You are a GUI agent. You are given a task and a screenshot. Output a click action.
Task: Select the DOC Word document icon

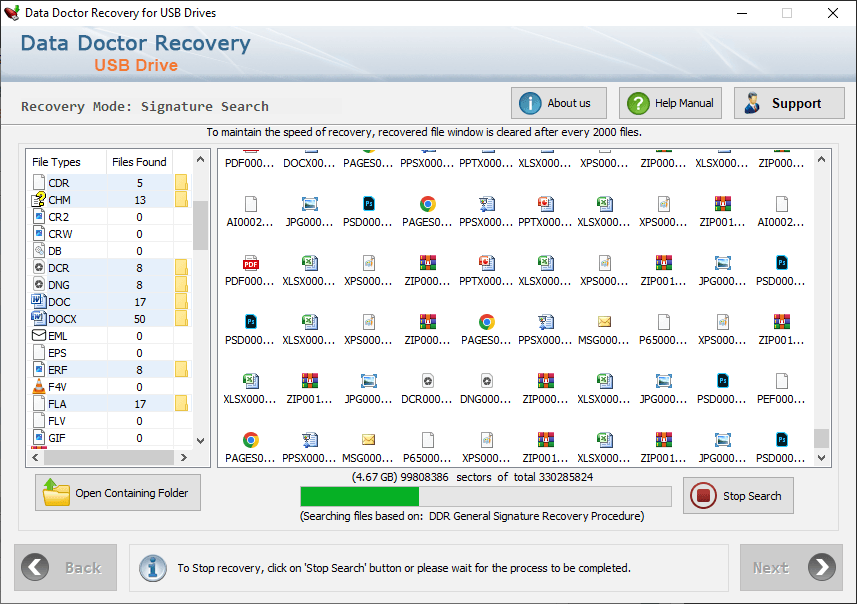[x=39, y=301]
